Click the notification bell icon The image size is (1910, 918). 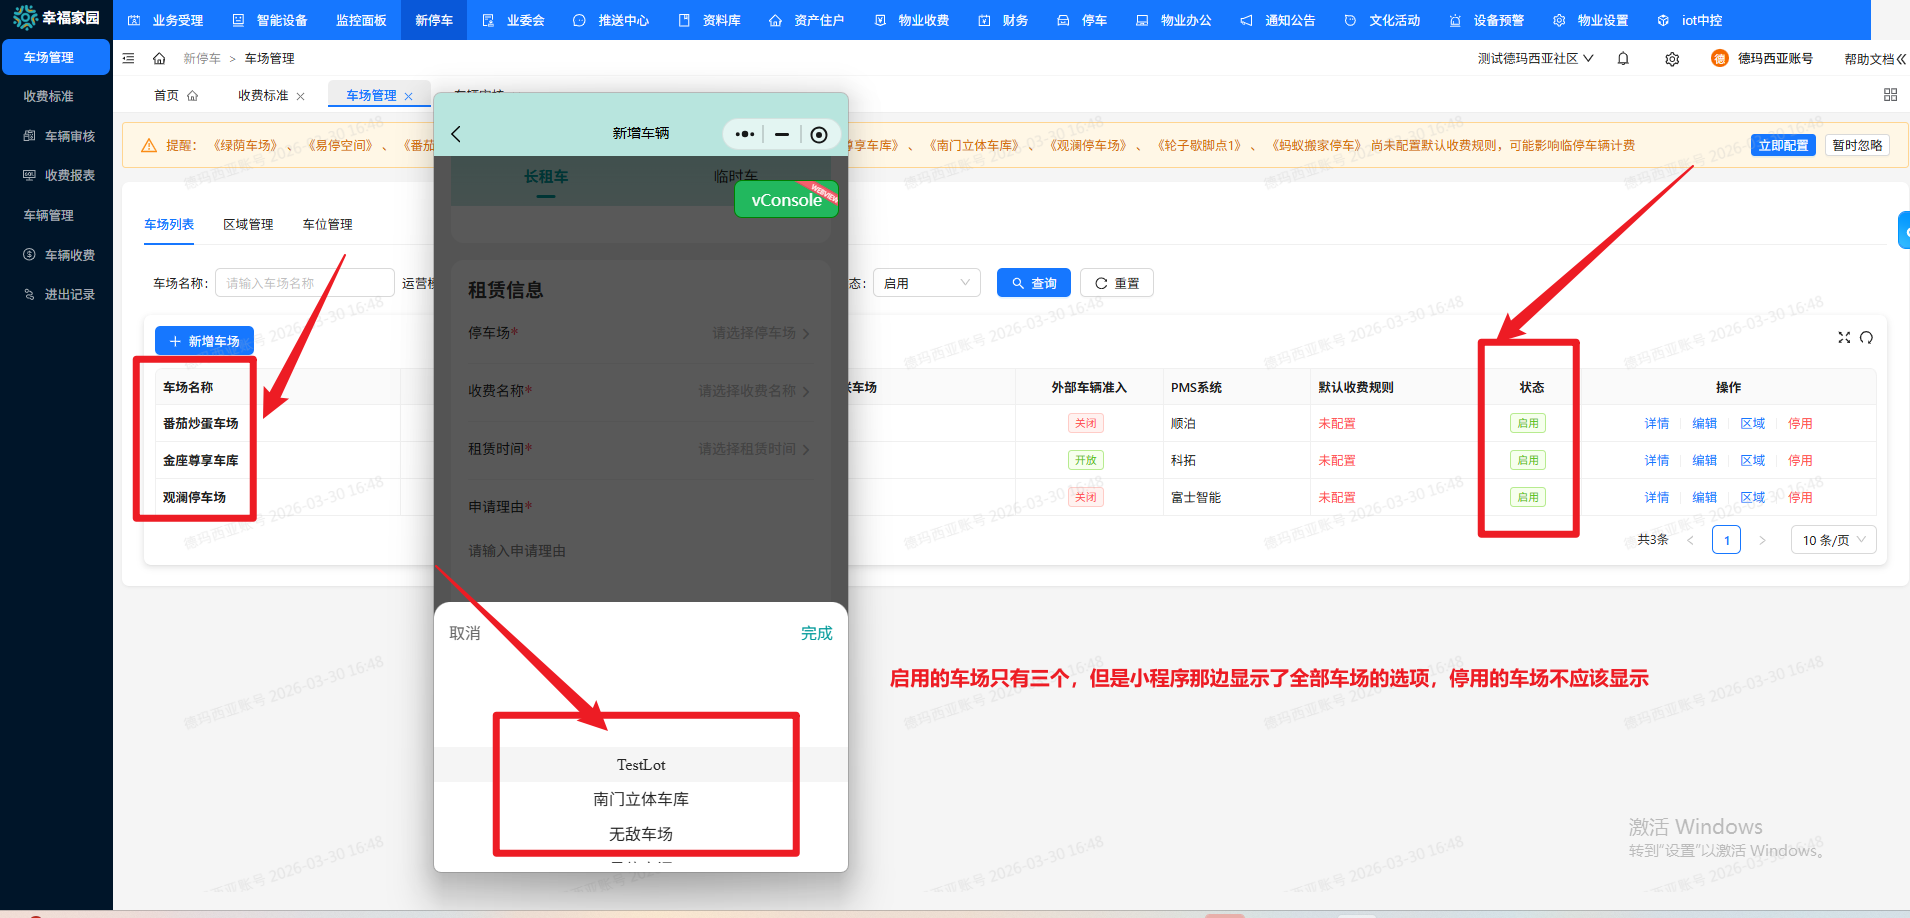coord(1623,59)
